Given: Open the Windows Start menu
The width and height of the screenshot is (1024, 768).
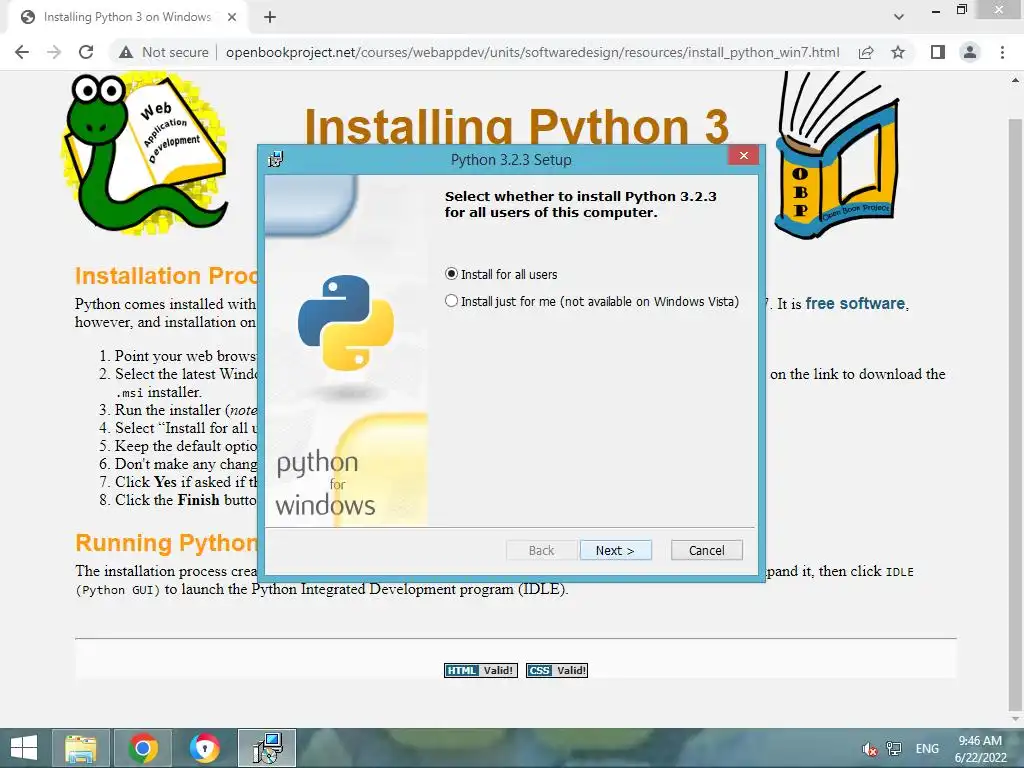Looking at the screenshot, I should pos(24,748).
